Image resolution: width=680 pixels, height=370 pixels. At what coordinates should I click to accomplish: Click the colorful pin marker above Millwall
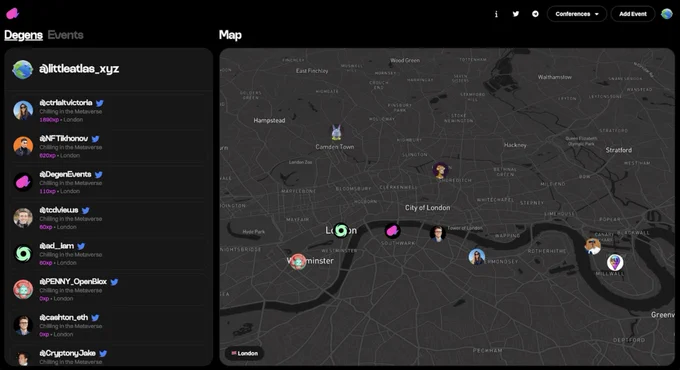coord(615,262)
